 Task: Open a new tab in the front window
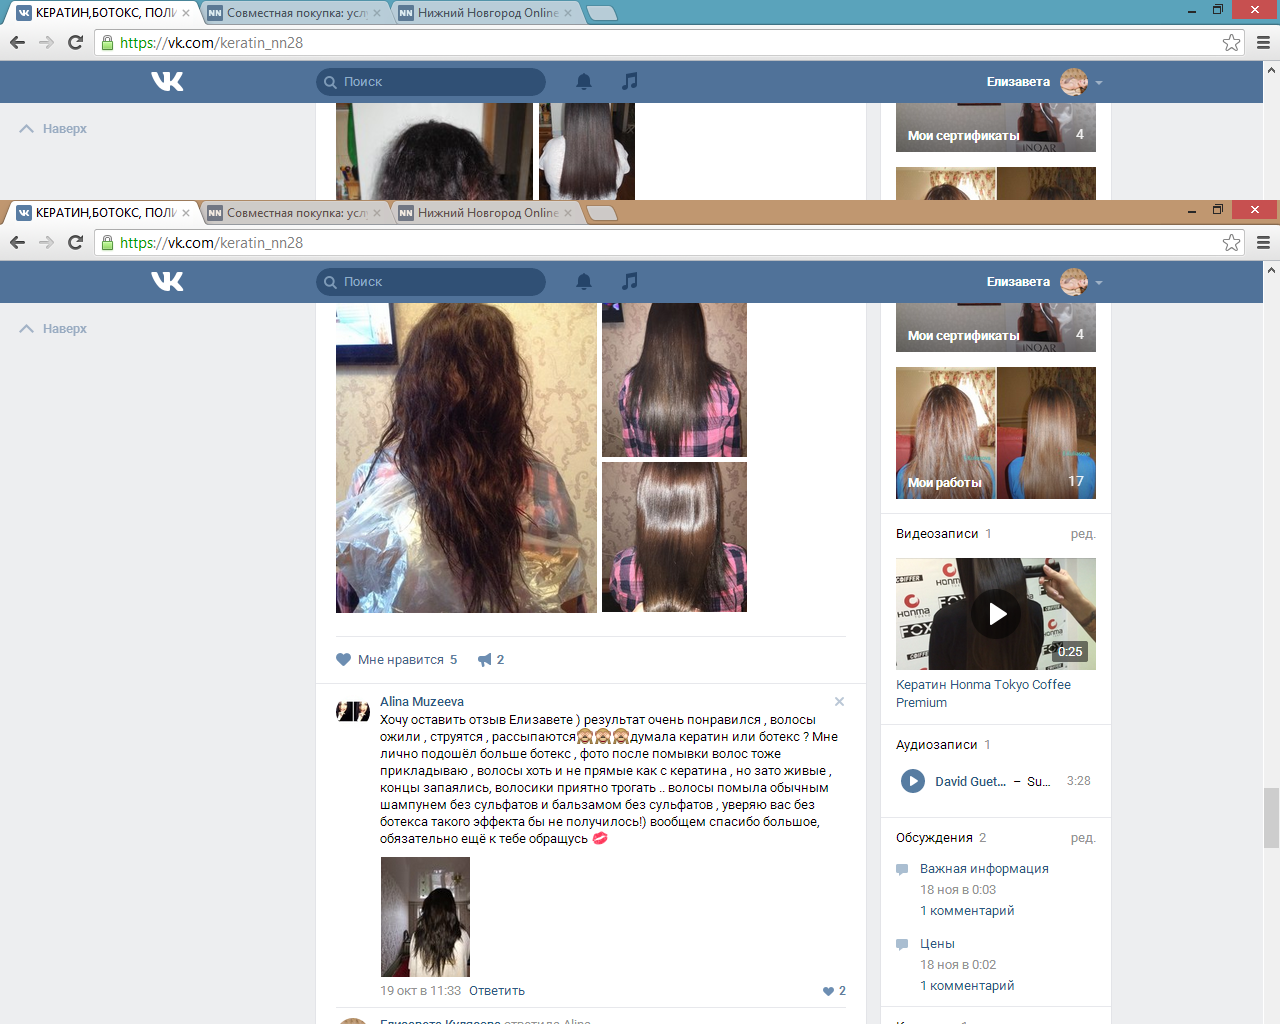pyautogui.click(x=602, y=213)
